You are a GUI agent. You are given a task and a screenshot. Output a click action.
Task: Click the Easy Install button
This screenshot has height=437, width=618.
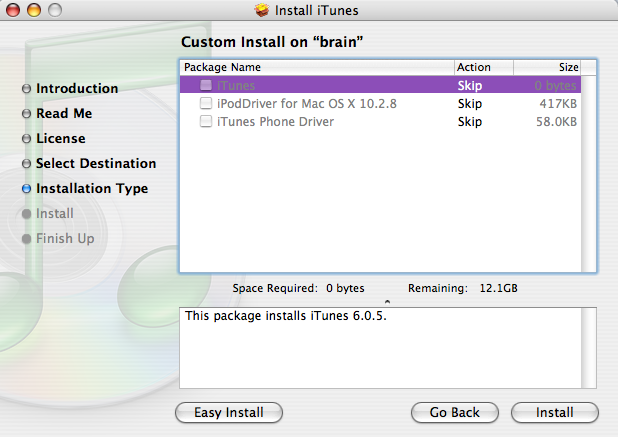[x=229, y=413]
